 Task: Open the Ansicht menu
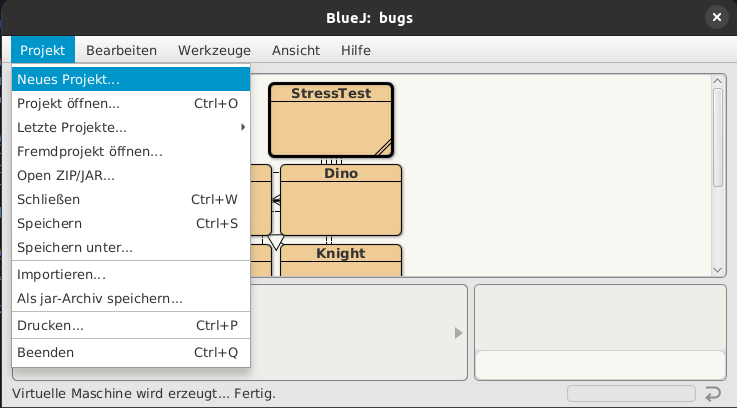(296, 49)
